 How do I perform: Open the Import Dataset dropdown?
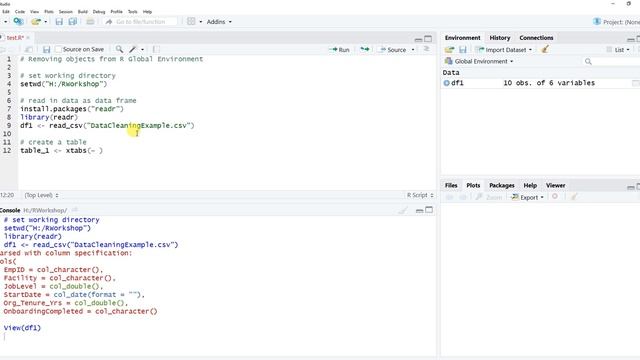point(504,50)
